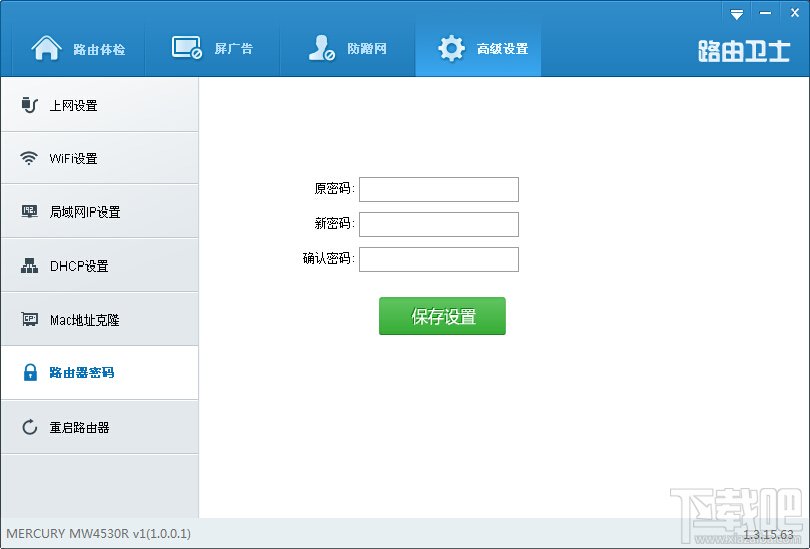Click the house icon for 路由体检
The height and width of the screenshot is (549, 810).
pos(46,48)
